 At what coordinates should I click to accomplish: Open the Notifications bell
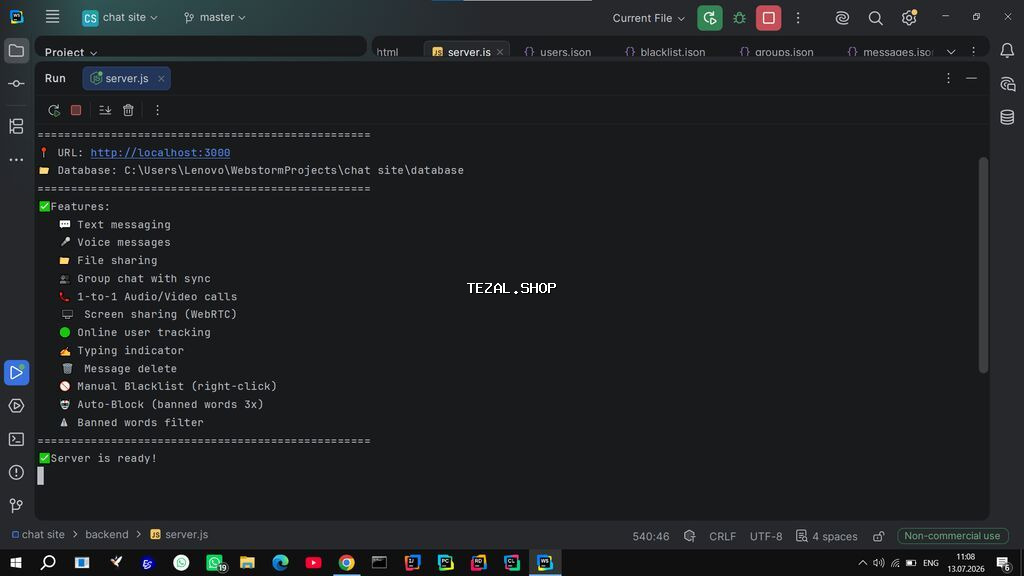click(1007, 50)
